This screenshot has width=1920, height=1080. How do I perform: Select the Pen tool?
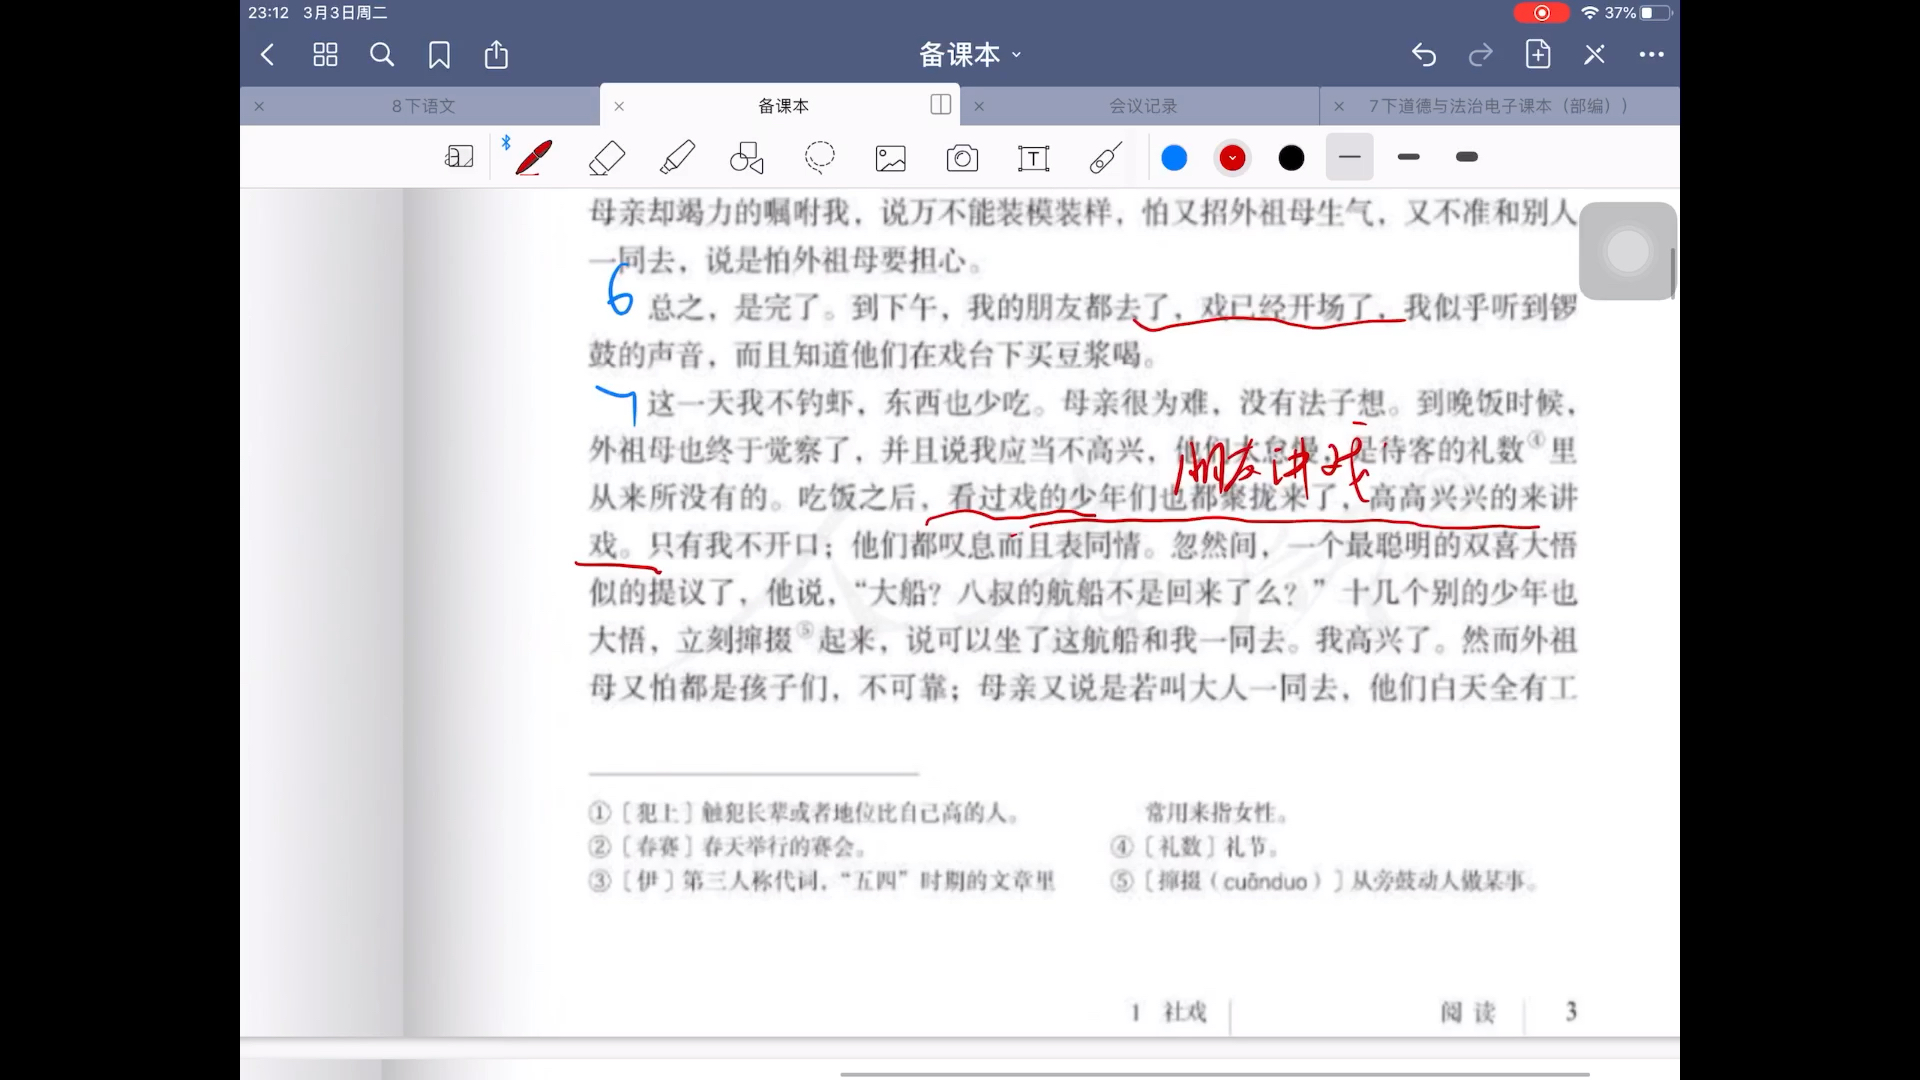(533, 157)
